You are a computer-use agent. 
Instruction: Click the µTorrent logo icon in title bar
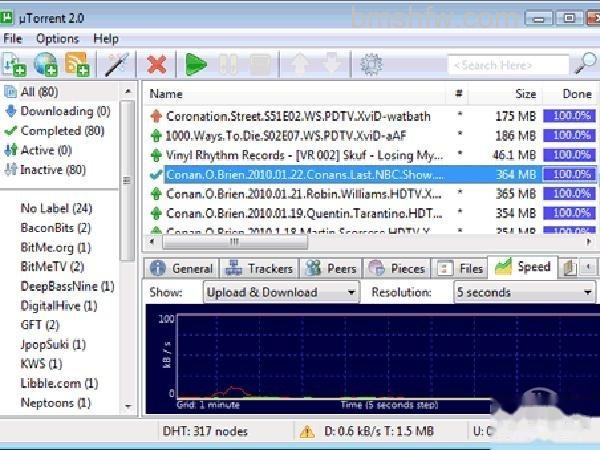[x=6, y=18]
